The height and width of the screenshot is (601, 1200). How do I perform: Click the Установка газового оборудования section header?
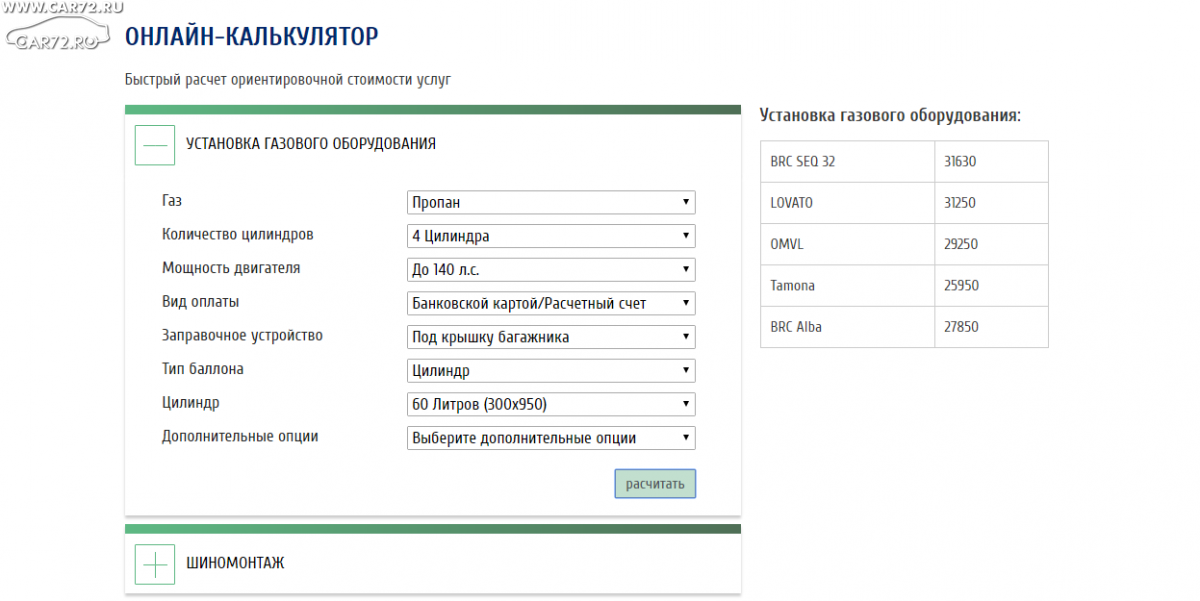point(311,144)
